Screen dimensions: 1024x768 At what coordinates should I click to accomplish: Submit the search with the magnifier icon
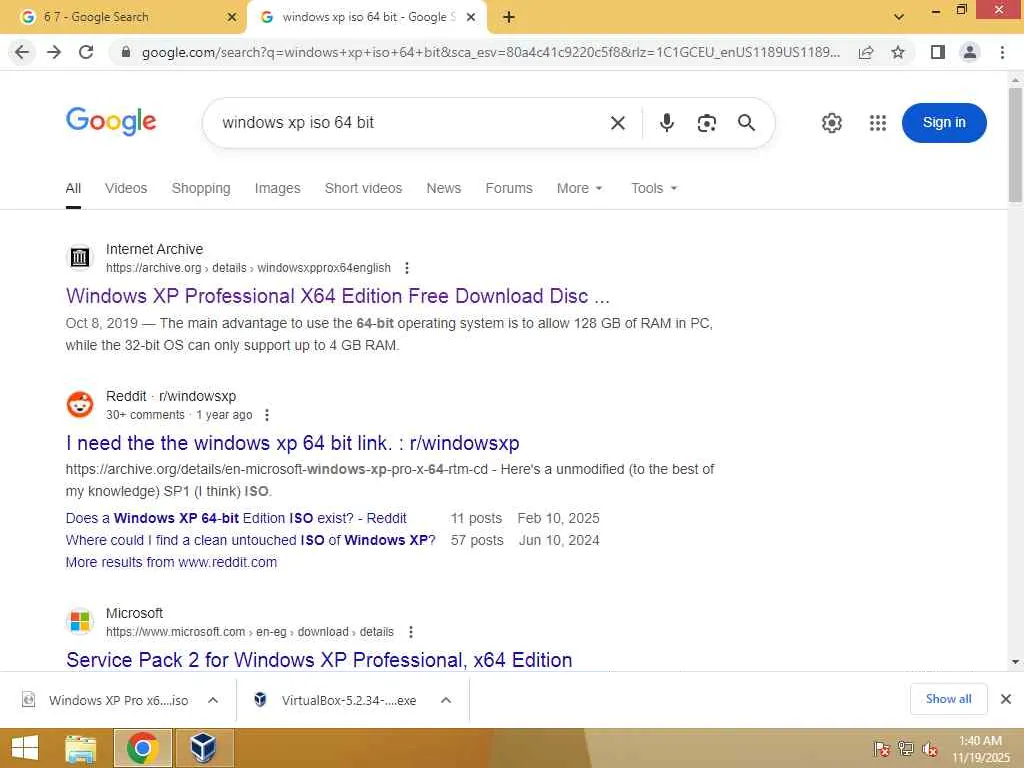(x=746, y=123)
